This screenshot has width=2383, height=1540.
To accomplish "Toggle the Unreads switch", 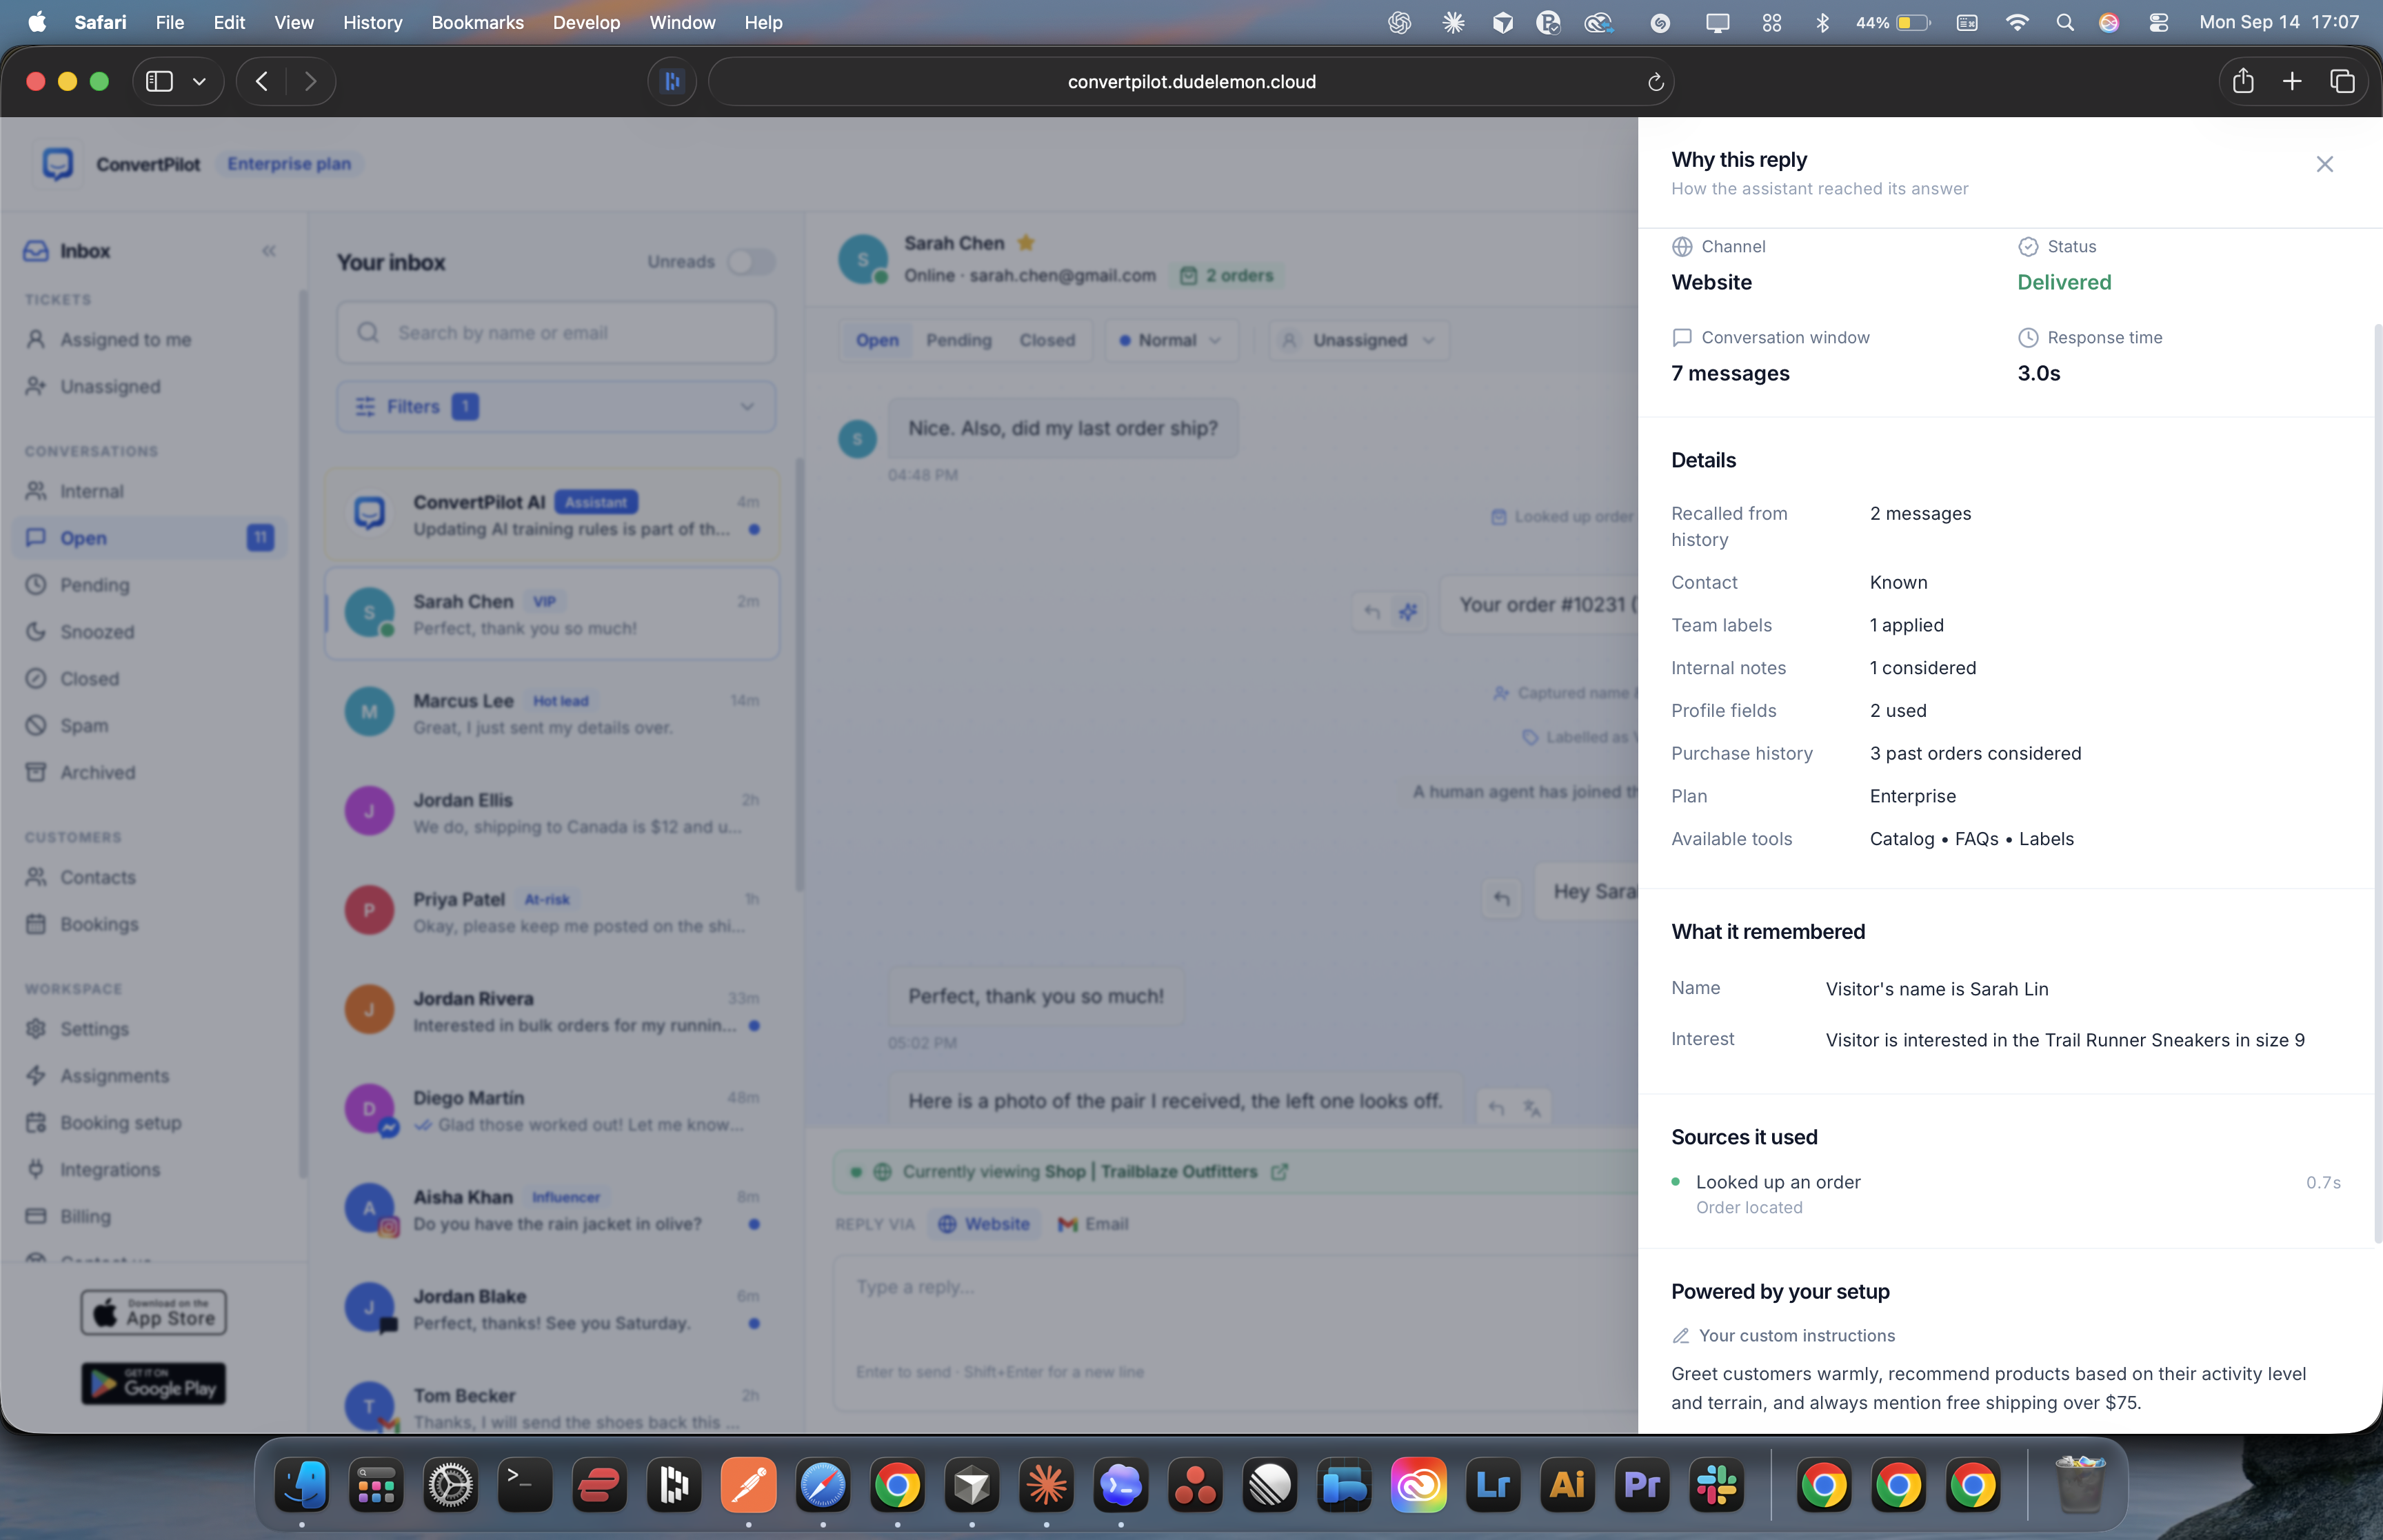I will (751, 262).
